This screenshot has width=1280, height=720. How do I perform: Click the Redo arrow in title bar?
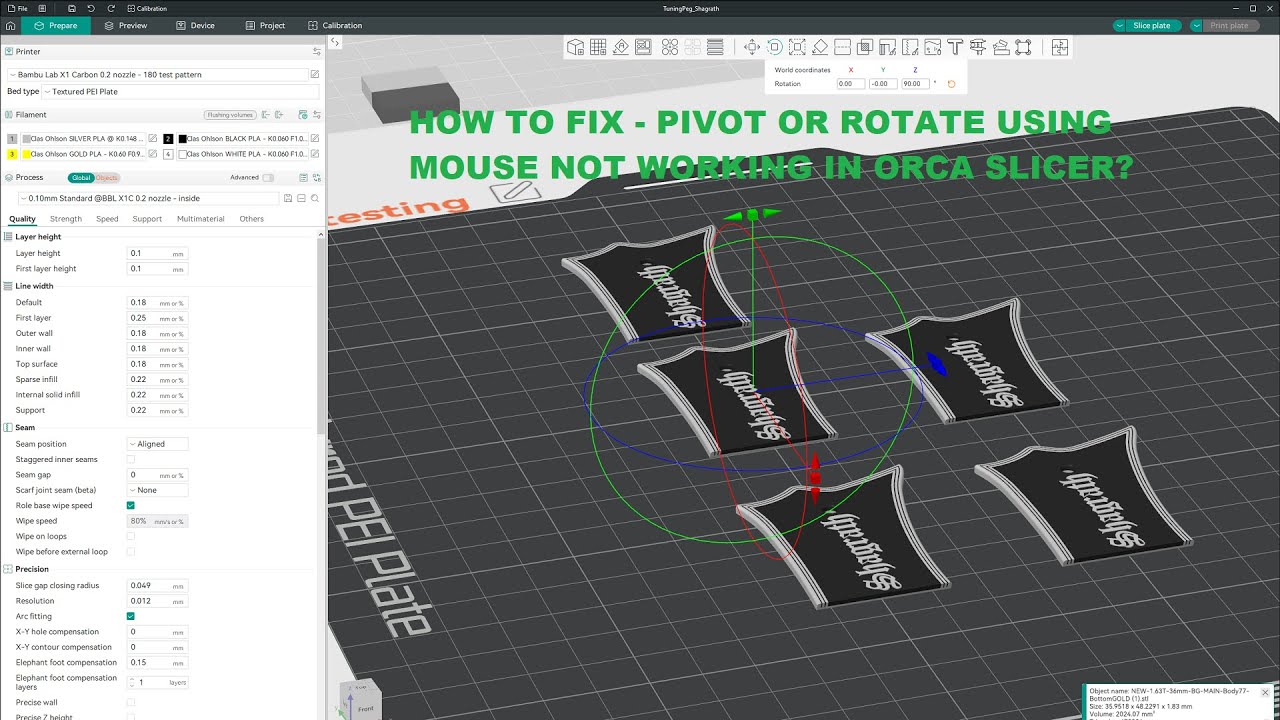pyautogui.click(x=111, y=8)
